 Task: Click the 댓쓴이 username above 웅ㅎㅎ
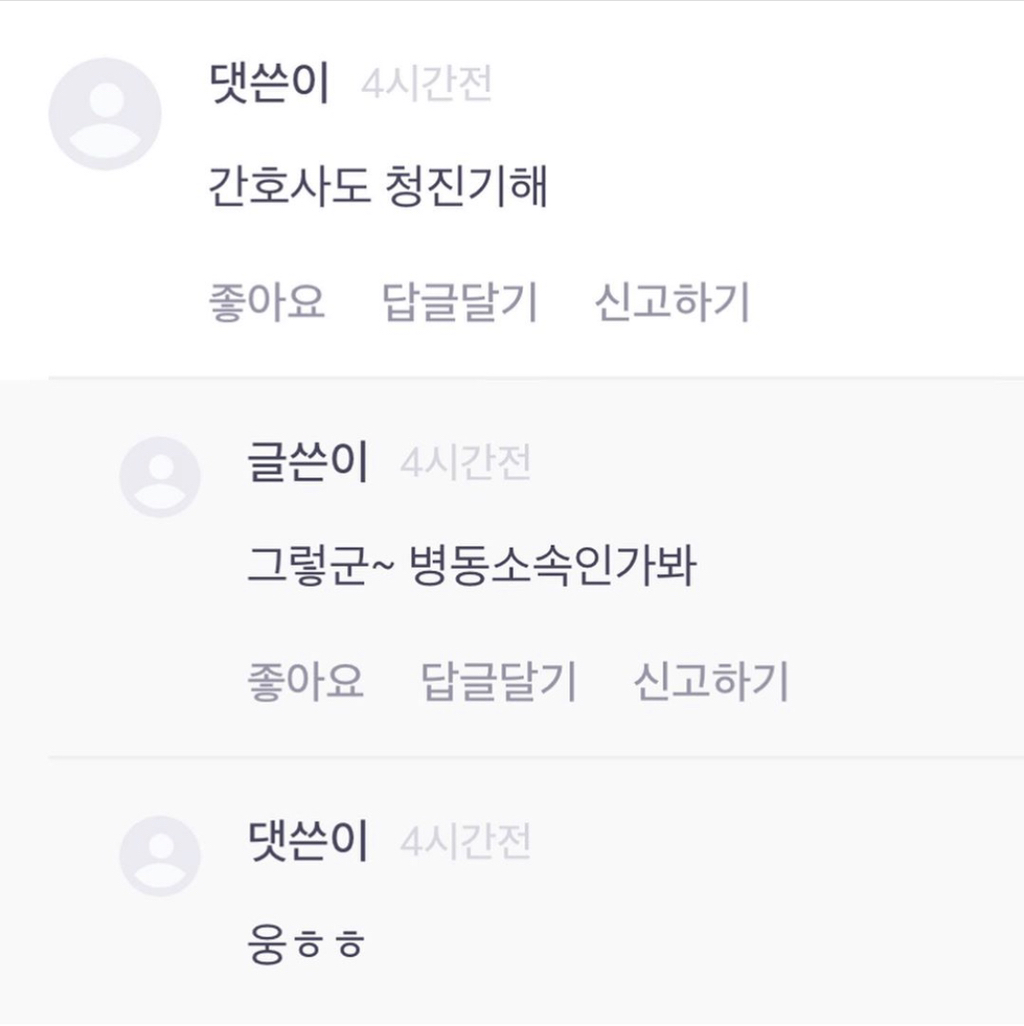coord(307,842)
